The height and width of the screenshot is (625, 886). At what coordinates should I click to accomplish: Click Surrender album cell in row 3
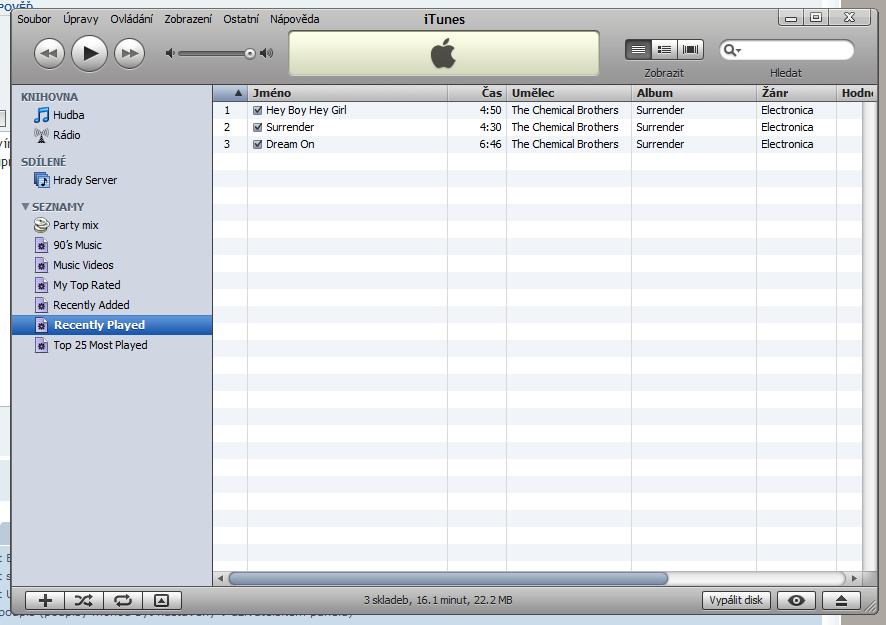click(x=660, y=144)
